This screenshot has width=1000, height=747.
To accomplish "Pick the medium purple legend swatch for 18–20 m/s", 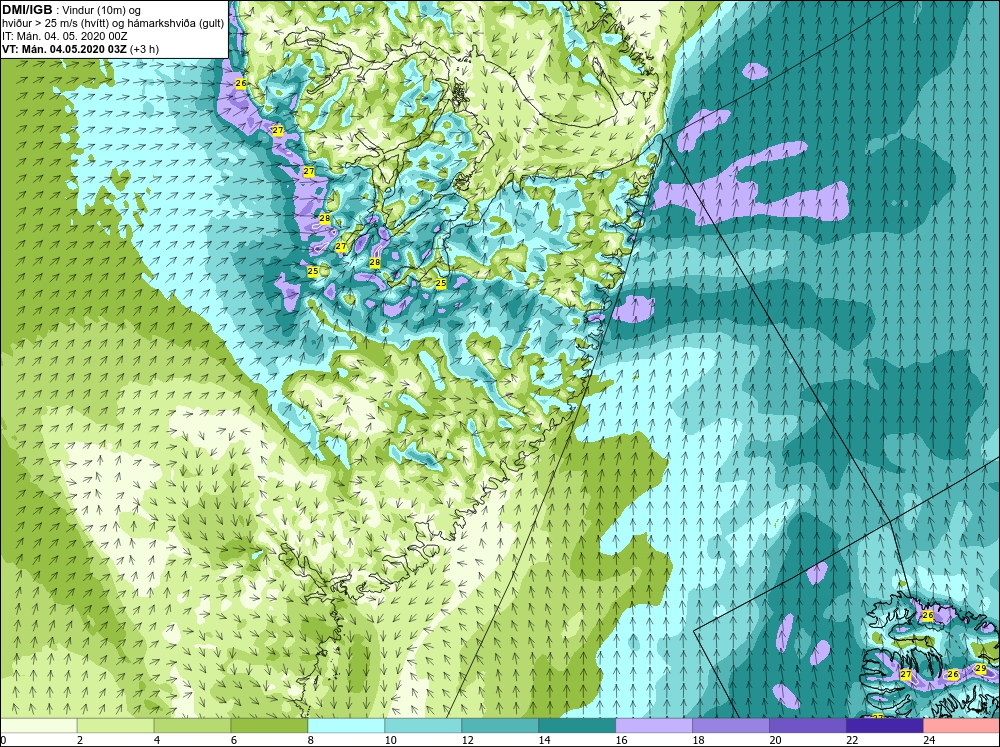I will (x=731, y=726).
